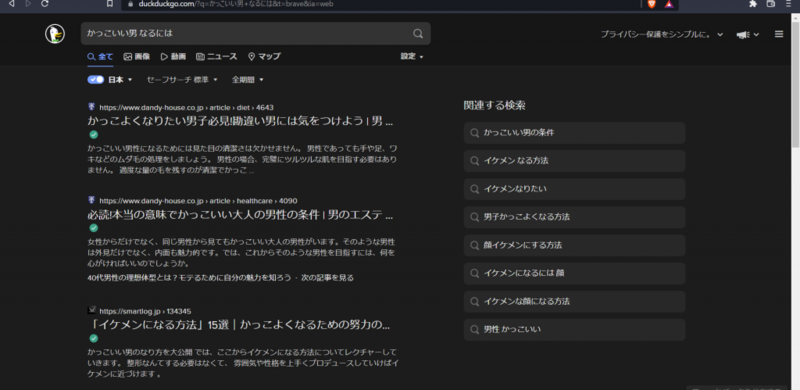Image resolution: width=800 pixels, height=390 pixels.
Task: Switch to the 動画 videos tab
Action: (x=173, y=57)
